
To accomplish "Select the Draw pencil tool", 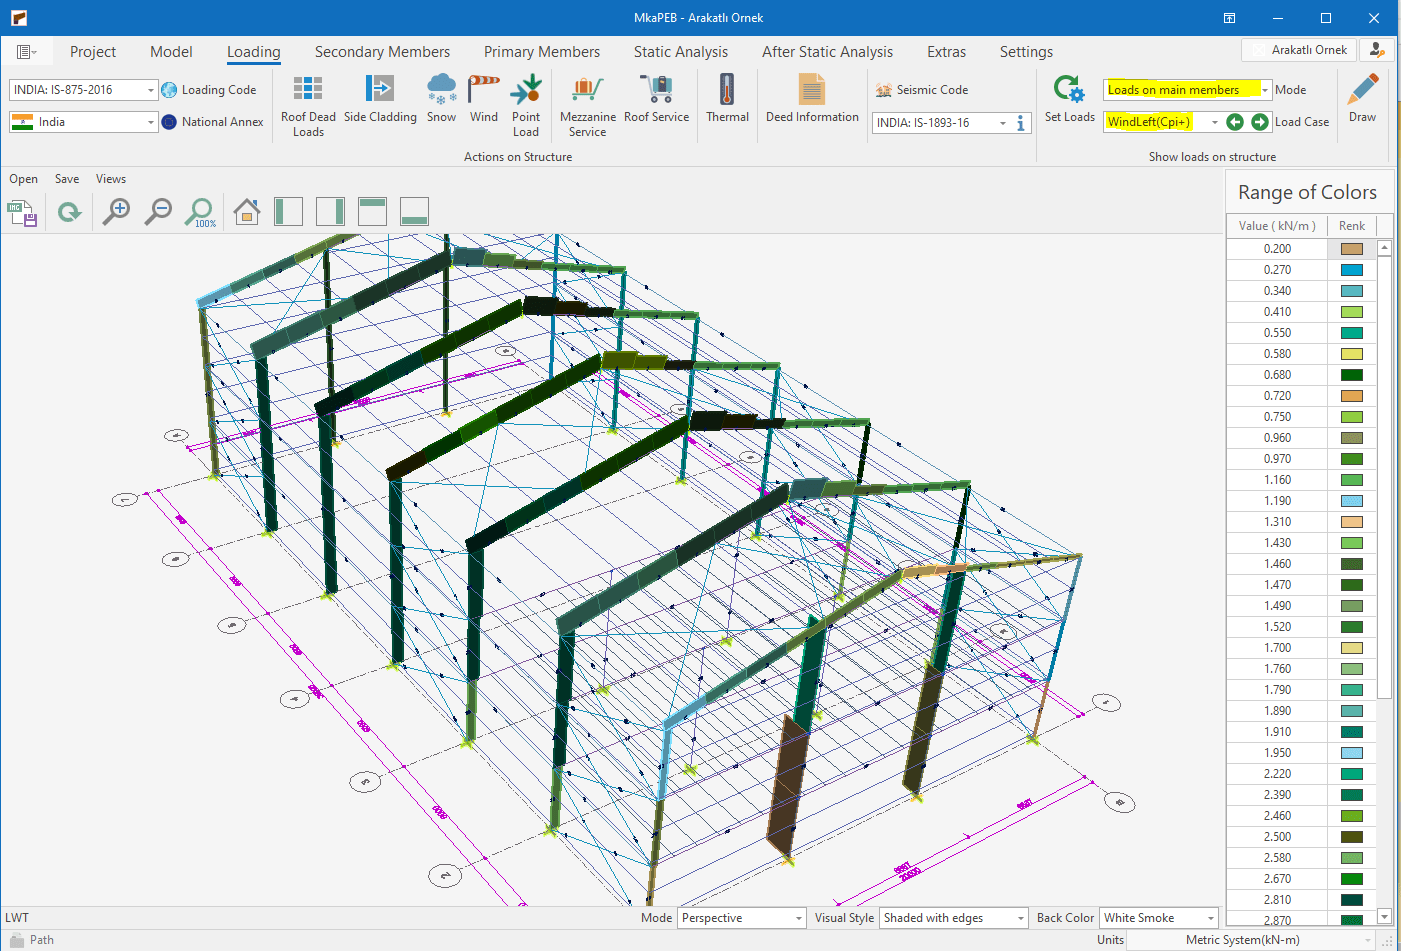I will pyautogui.click(x=1362, y=98).
